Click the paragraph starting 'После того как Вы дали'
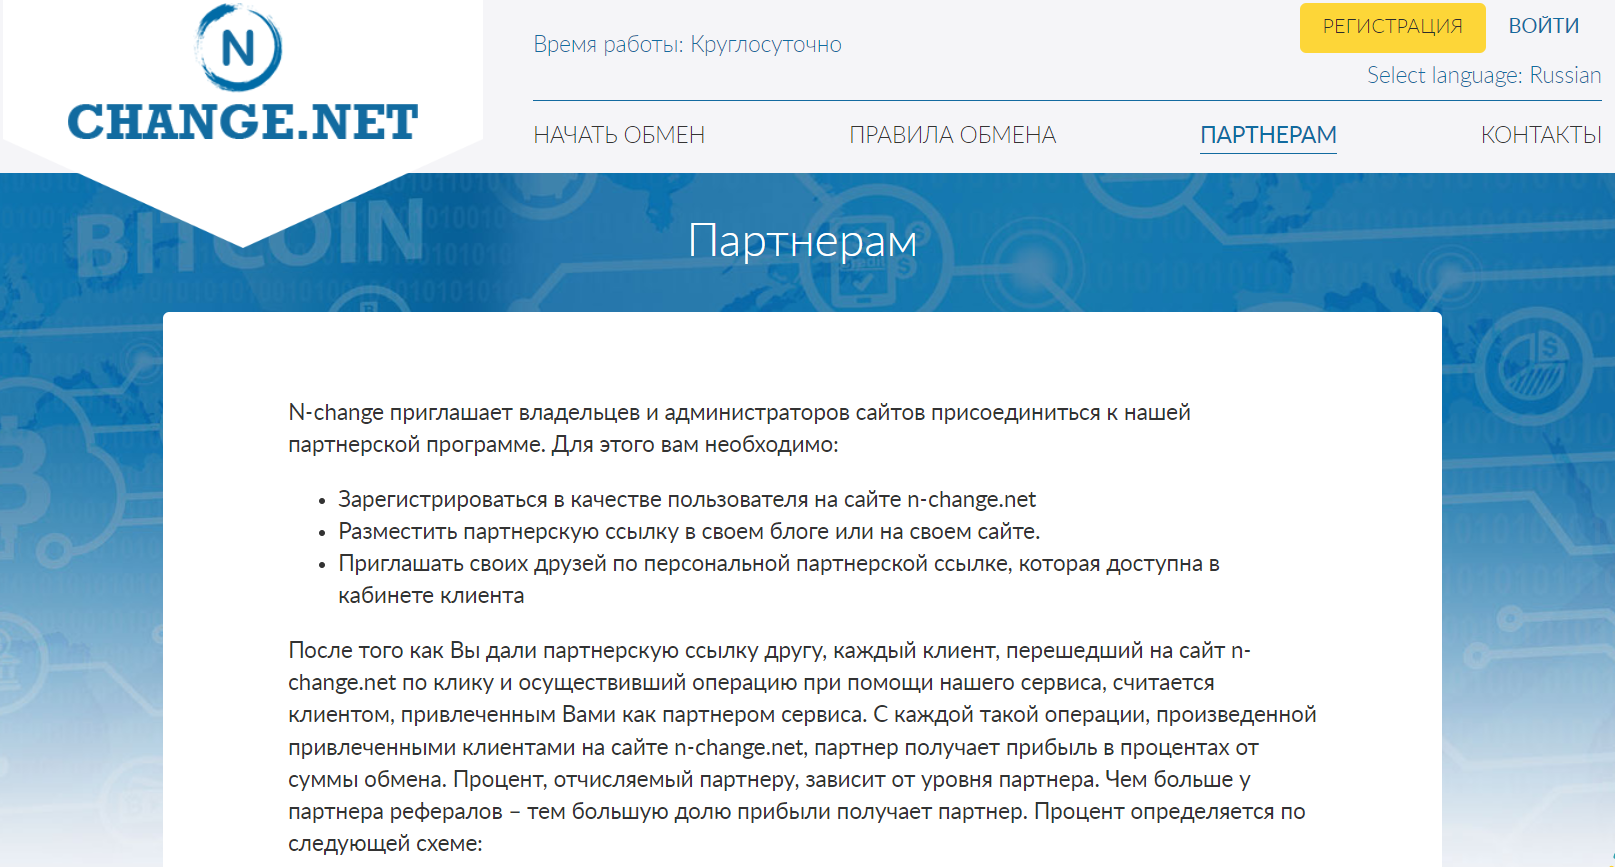 click(x=802, y=747)
